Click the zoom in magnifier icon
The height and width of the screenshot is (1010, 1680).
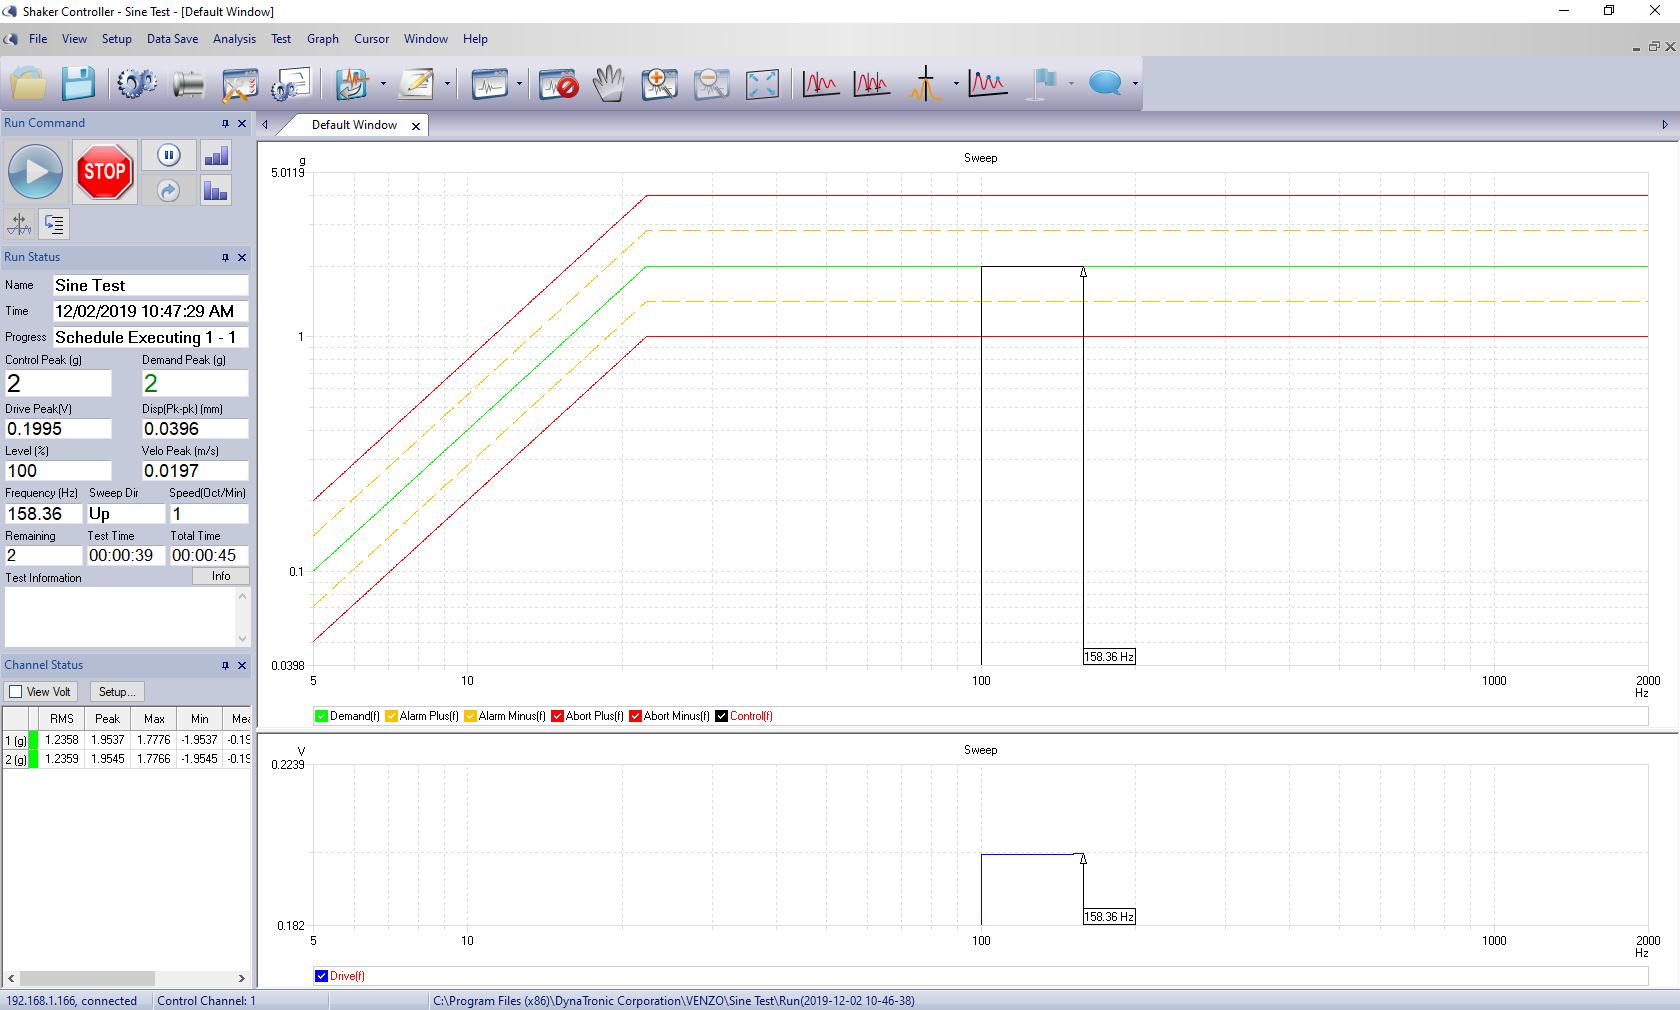pyautogui.click(x=659, y=84)
